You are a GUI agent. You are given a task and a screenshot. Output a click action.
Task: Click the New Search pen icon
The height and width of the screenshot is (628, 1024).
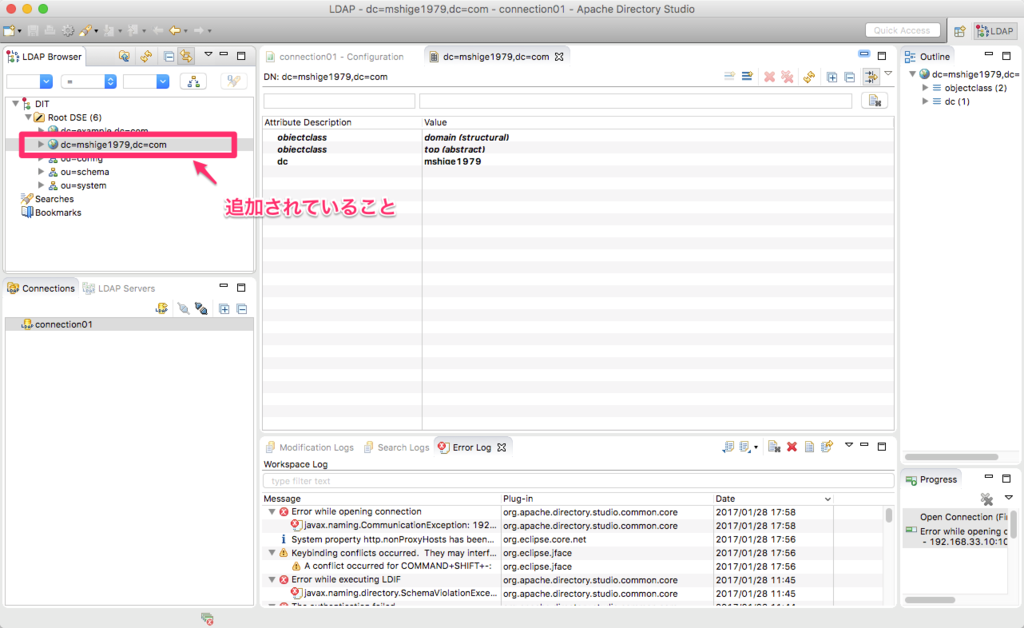tap(85, 31)
